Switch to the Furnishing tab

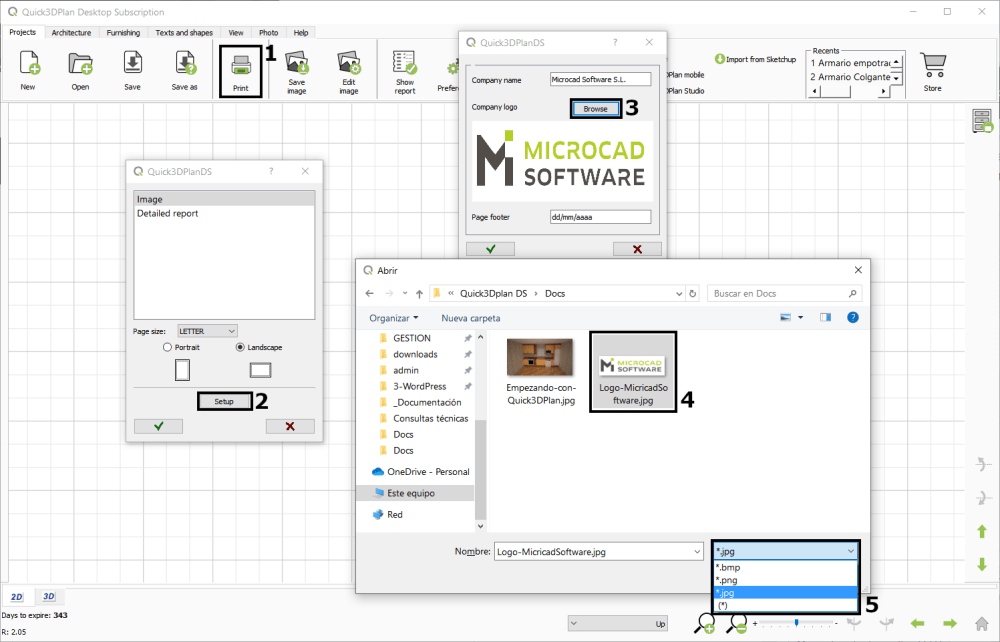click(124, 32)
